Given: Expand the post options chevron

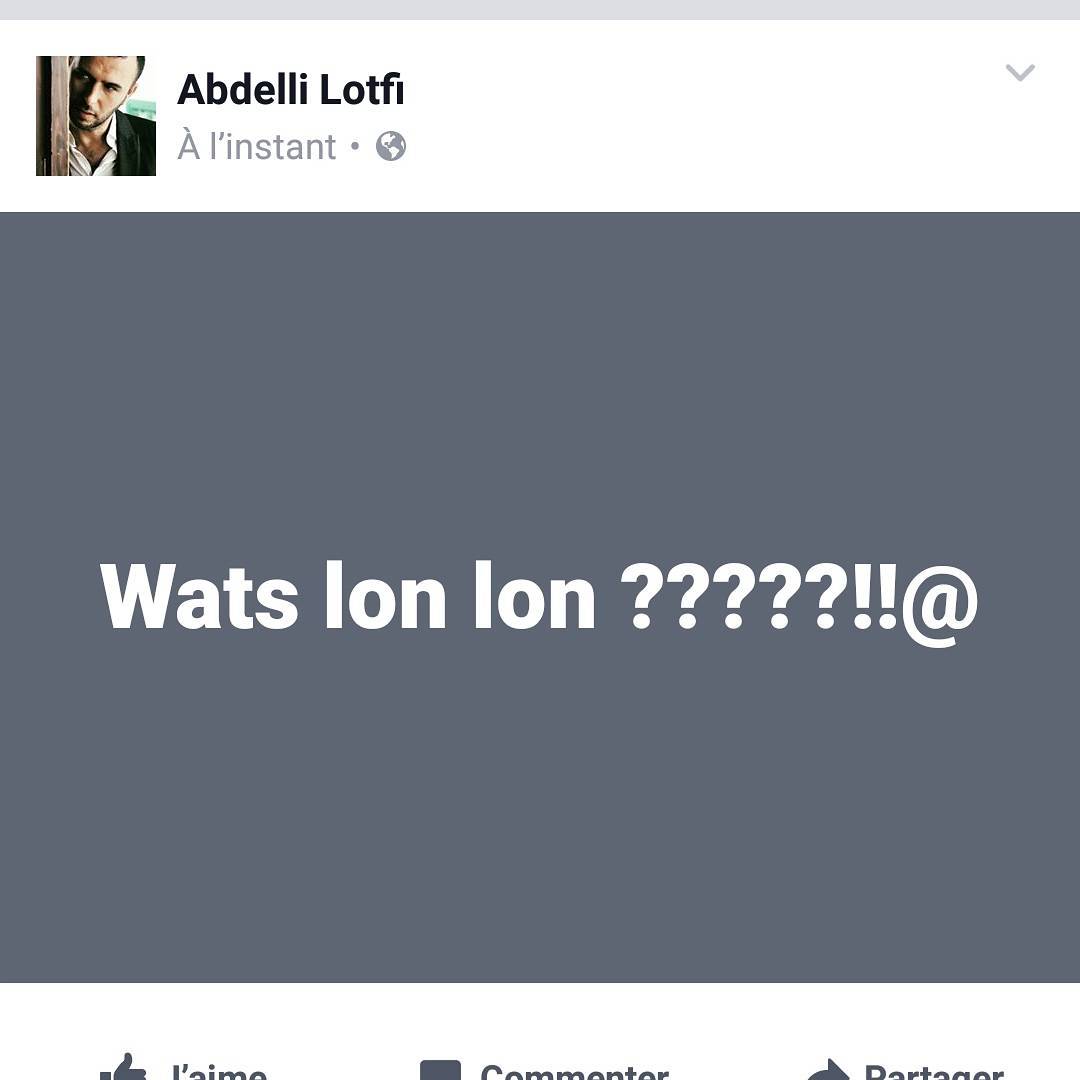Looking at the screenshot, I should (1020, 72).
